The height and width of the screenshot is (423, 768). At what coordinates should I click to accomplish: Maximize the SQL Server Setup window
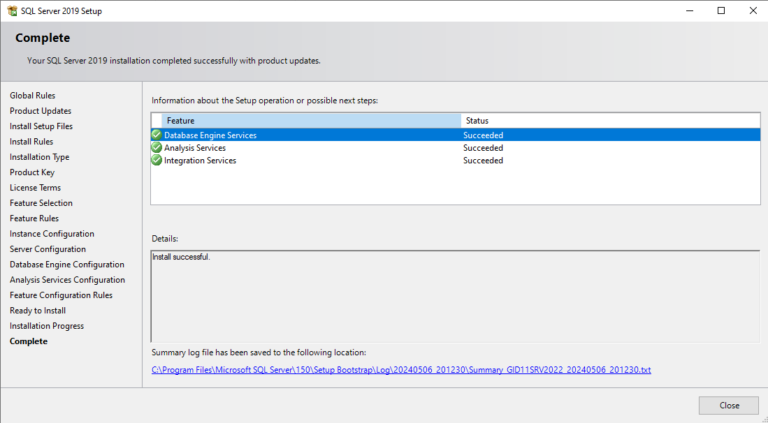point(721,10)
